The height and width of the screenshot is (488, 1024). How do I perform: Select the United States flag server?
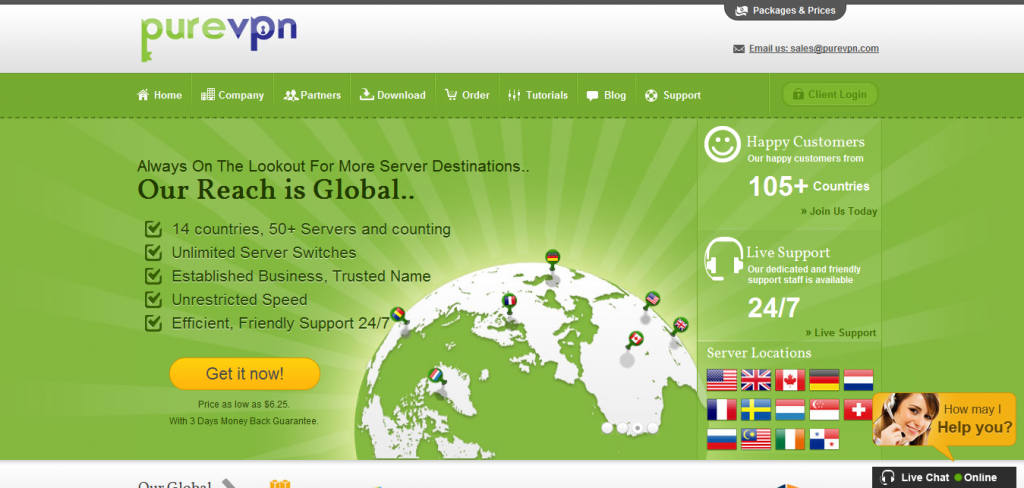[721, 380]
